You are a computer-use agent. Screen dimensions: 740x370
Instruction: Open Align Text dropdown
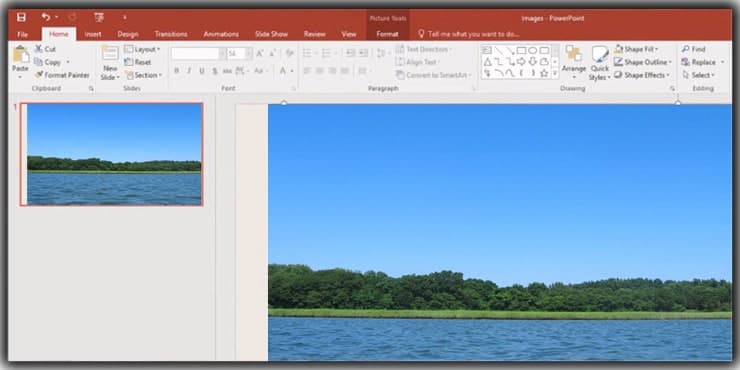[418, 62]
